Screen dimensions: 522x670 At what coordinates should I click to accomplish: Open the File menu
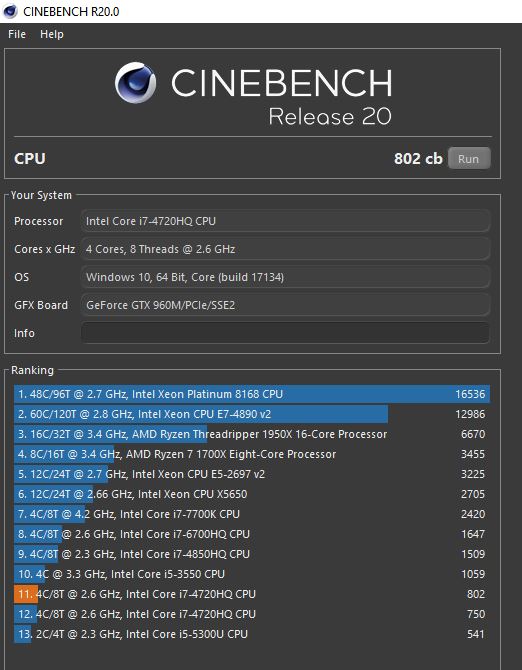(x=17, y=34)
